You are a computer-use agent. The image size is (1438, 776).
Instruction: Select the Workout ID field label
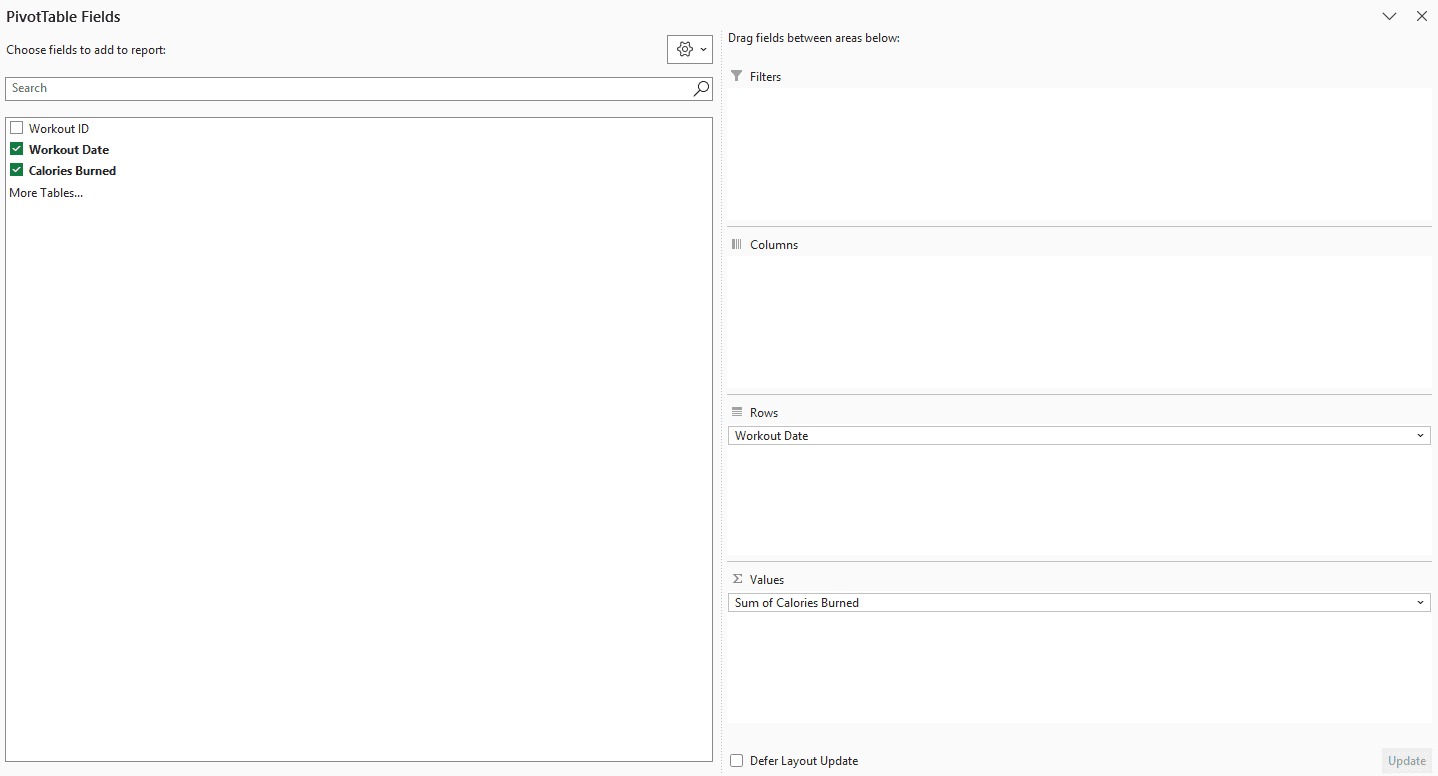pos(59,129)
